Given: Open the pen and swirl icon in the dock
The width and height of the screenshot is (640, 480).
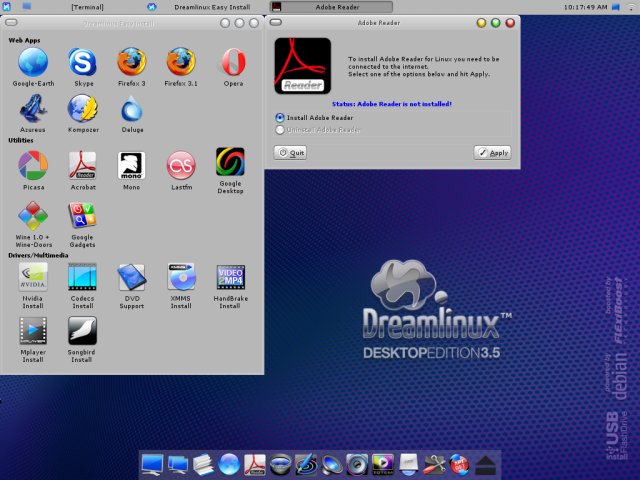Looking at the screenshot, I should (306, 464).
